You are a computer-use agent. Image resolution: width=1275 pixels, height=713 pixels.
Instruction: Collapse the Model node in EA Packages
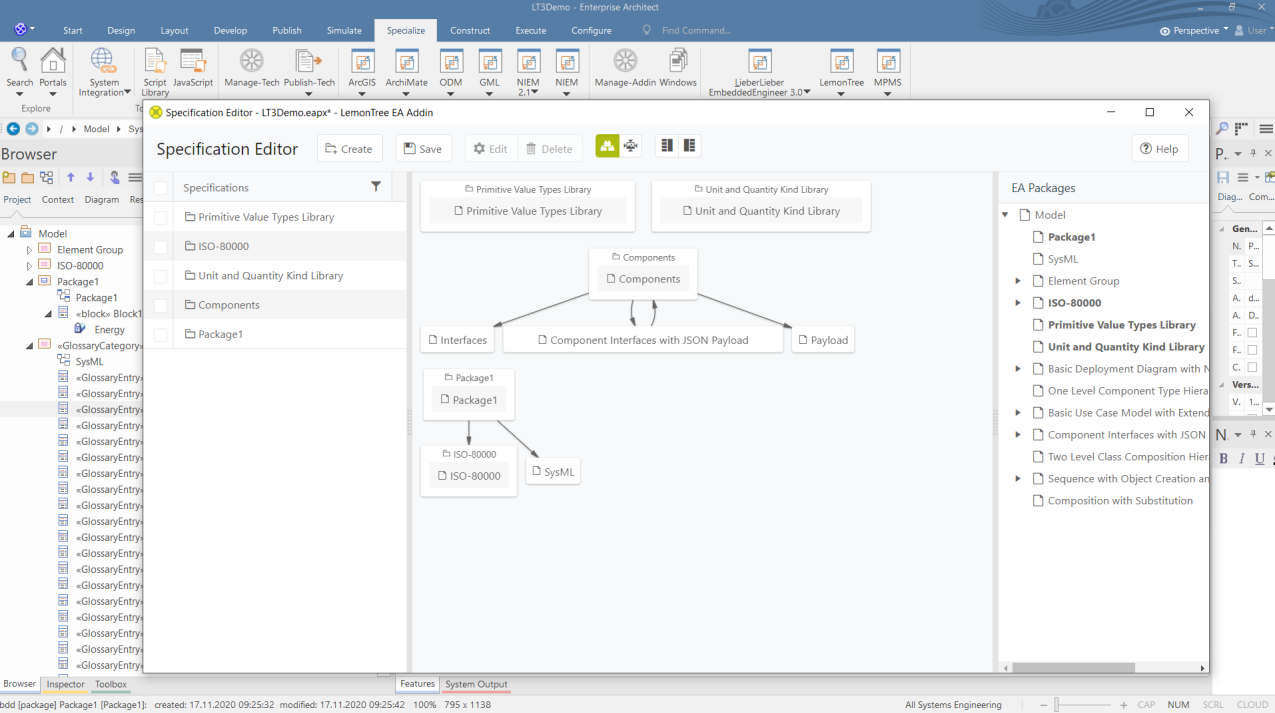[x=1005, y=215]
